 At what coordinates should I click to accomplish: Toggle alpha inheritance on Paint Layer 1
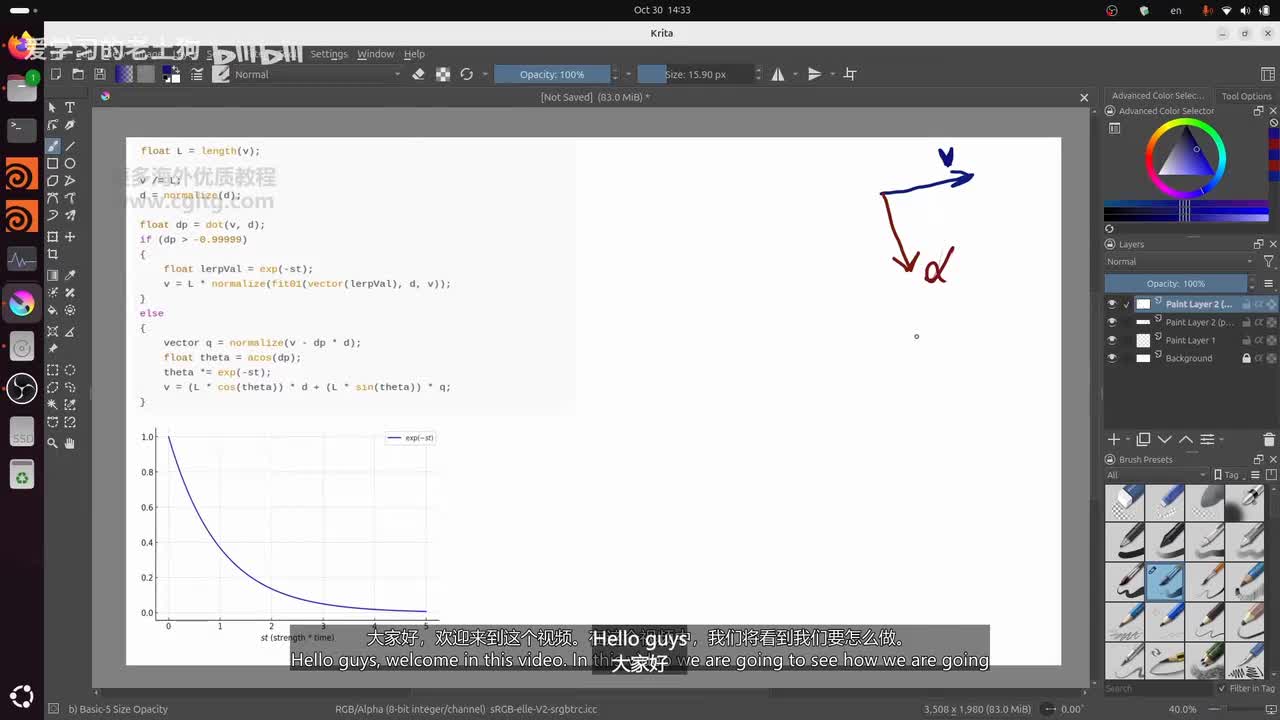click(x=1259, y=340)
